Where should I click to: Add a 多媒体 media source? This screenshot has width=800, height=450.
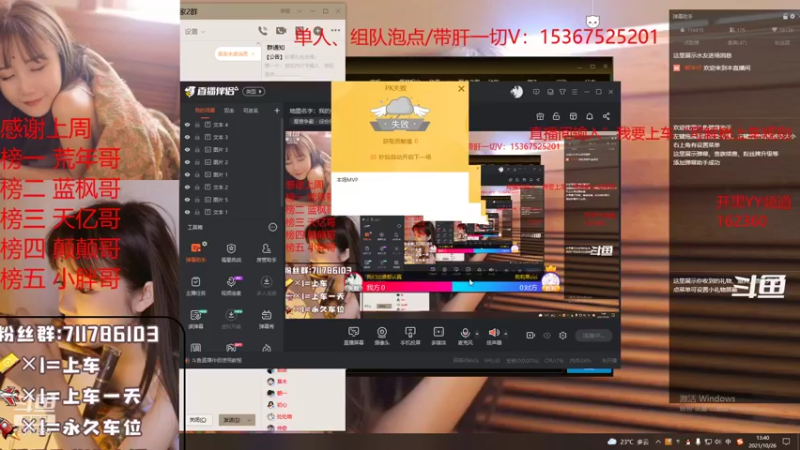439,336
